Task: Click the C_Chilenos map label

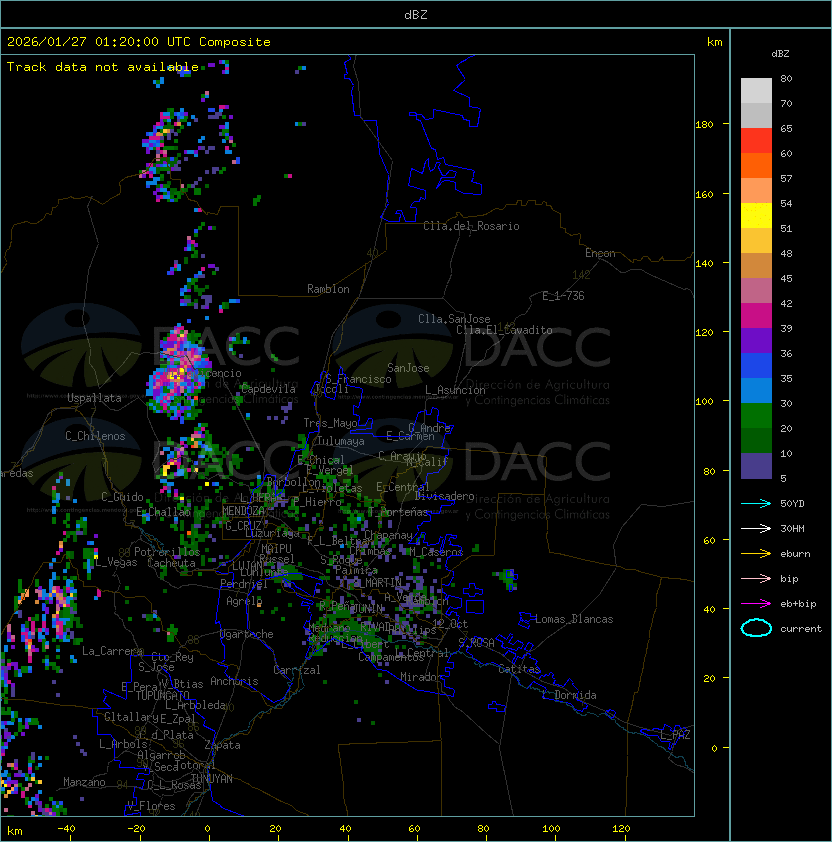Action: tap(95, 436)
